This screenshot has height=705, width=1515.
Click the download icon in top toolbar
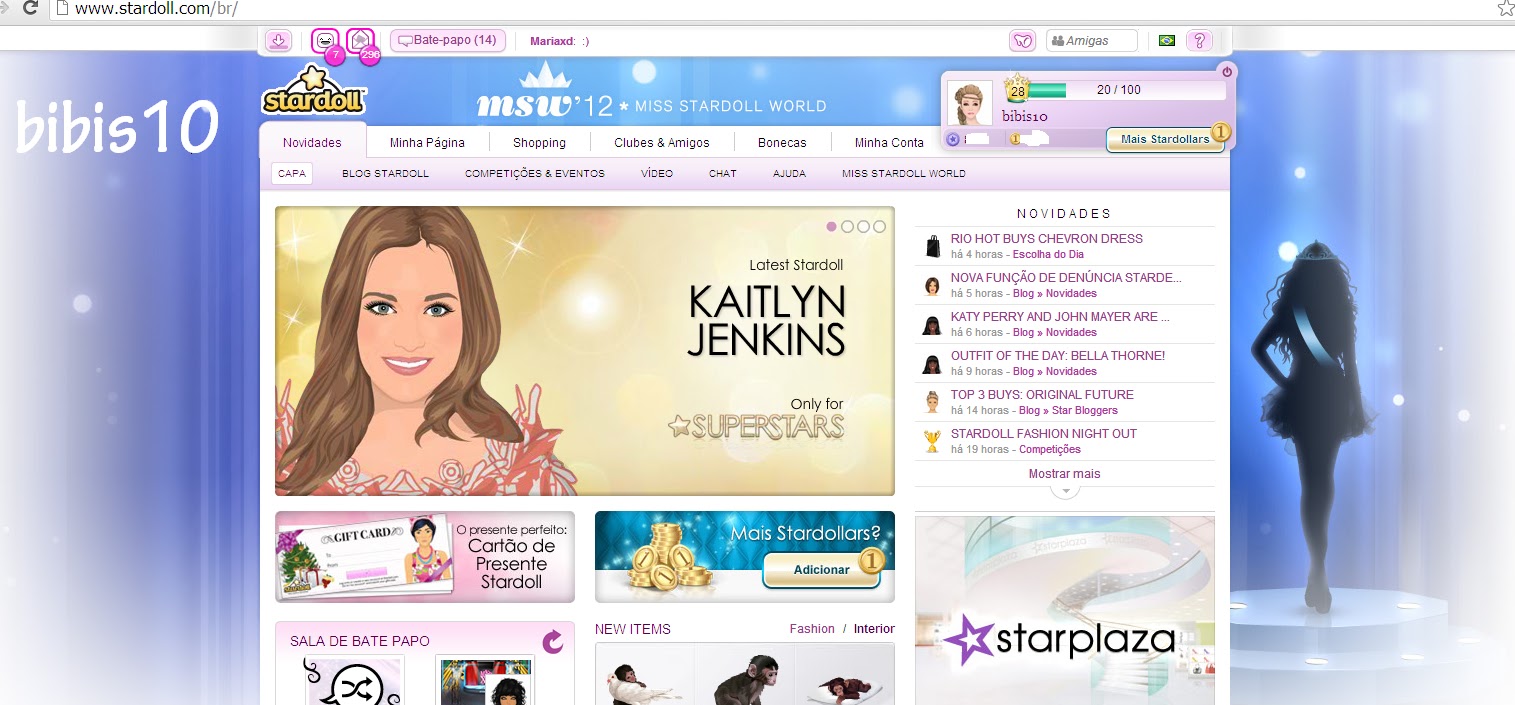pos(279,40)
